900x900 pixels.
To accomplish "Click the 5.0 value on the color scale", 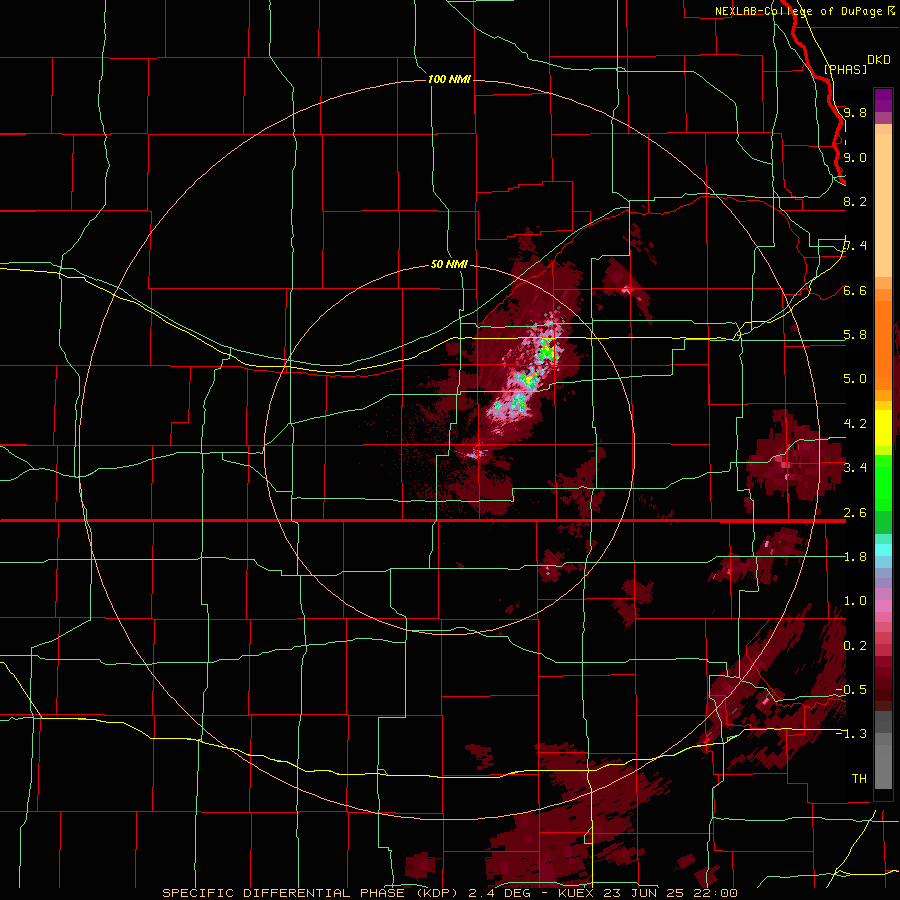I will click(x=855, y=379).
